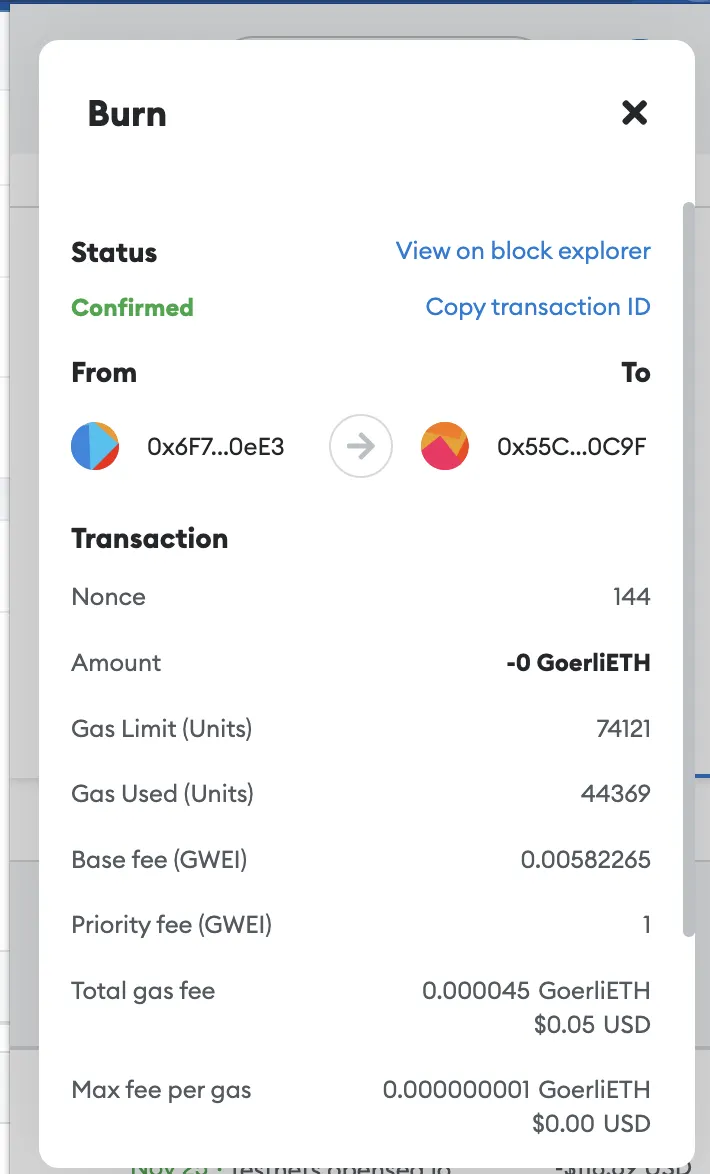Copy sender address 0x6F7...0eE3

click(215, 447)
